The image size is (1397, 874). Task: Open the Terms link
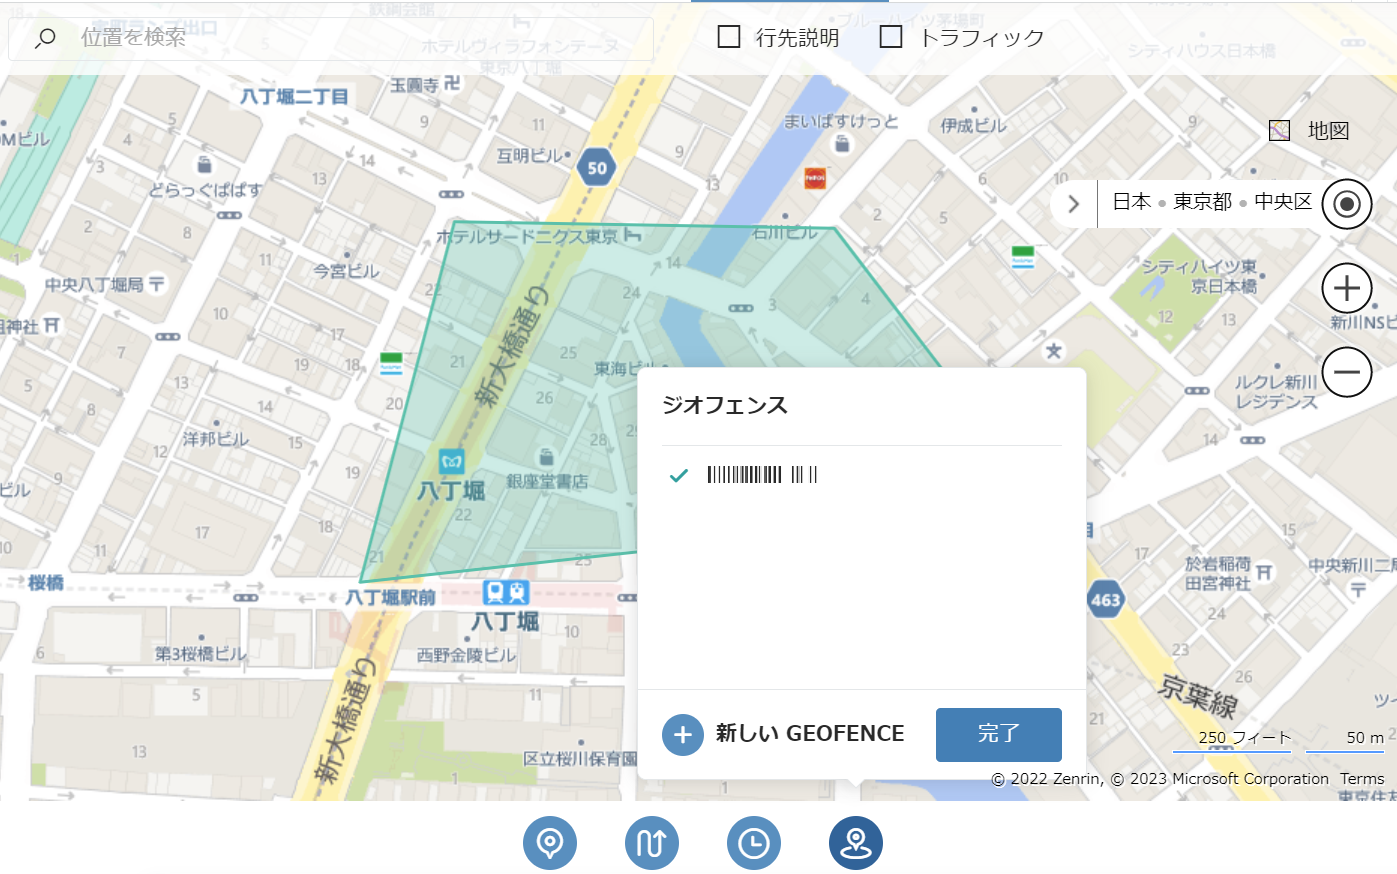click(1362, 779)
